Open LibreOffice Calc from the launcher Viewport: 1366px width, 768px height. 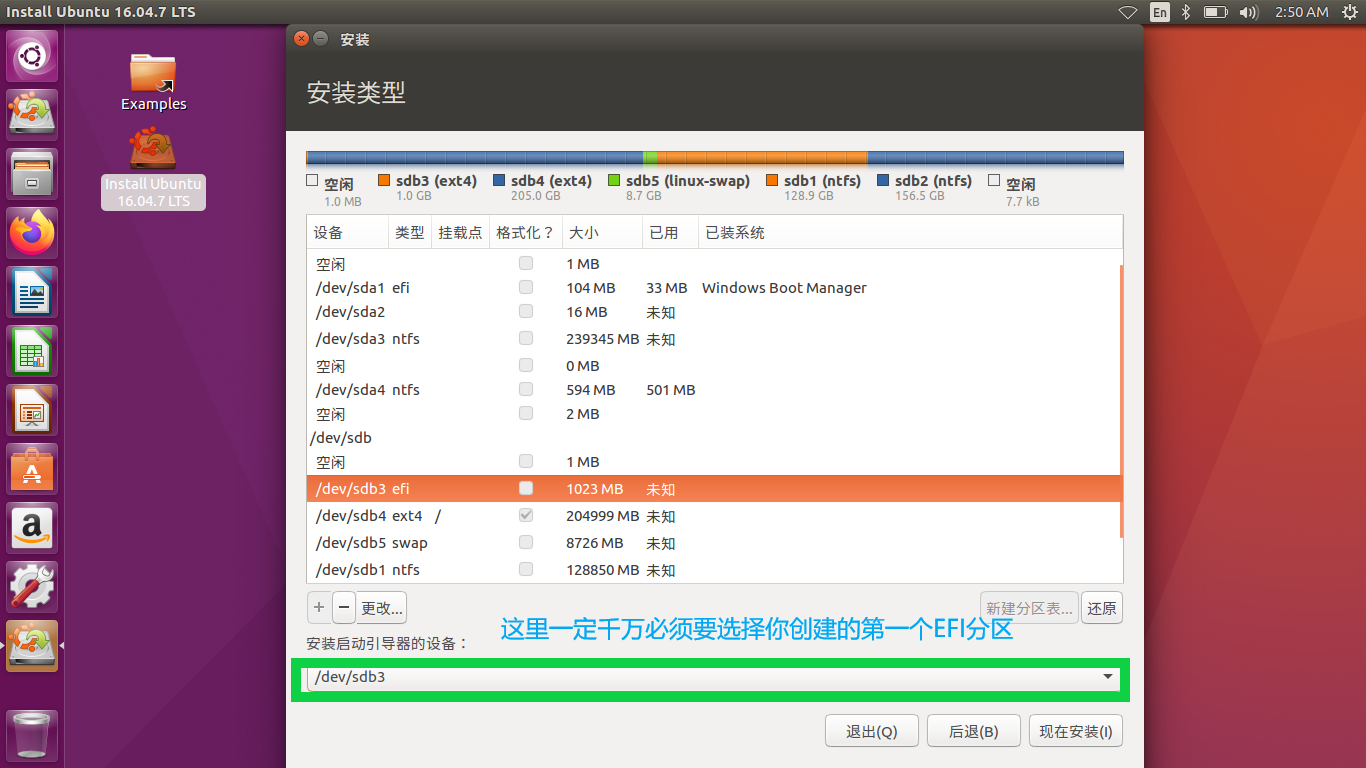[x=33, y=351]
